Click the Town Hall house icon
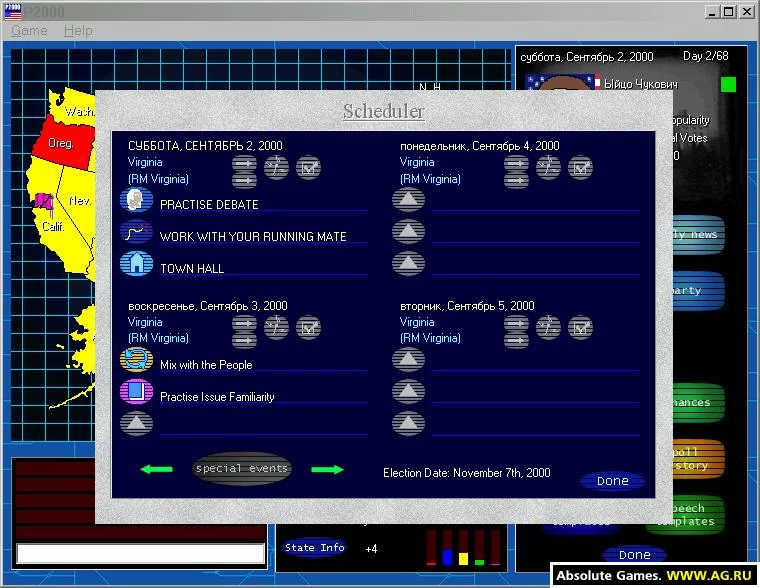Image resolution: width=760 pixels, height=588 pixels. pyautogui.click(x=137, y=264)
